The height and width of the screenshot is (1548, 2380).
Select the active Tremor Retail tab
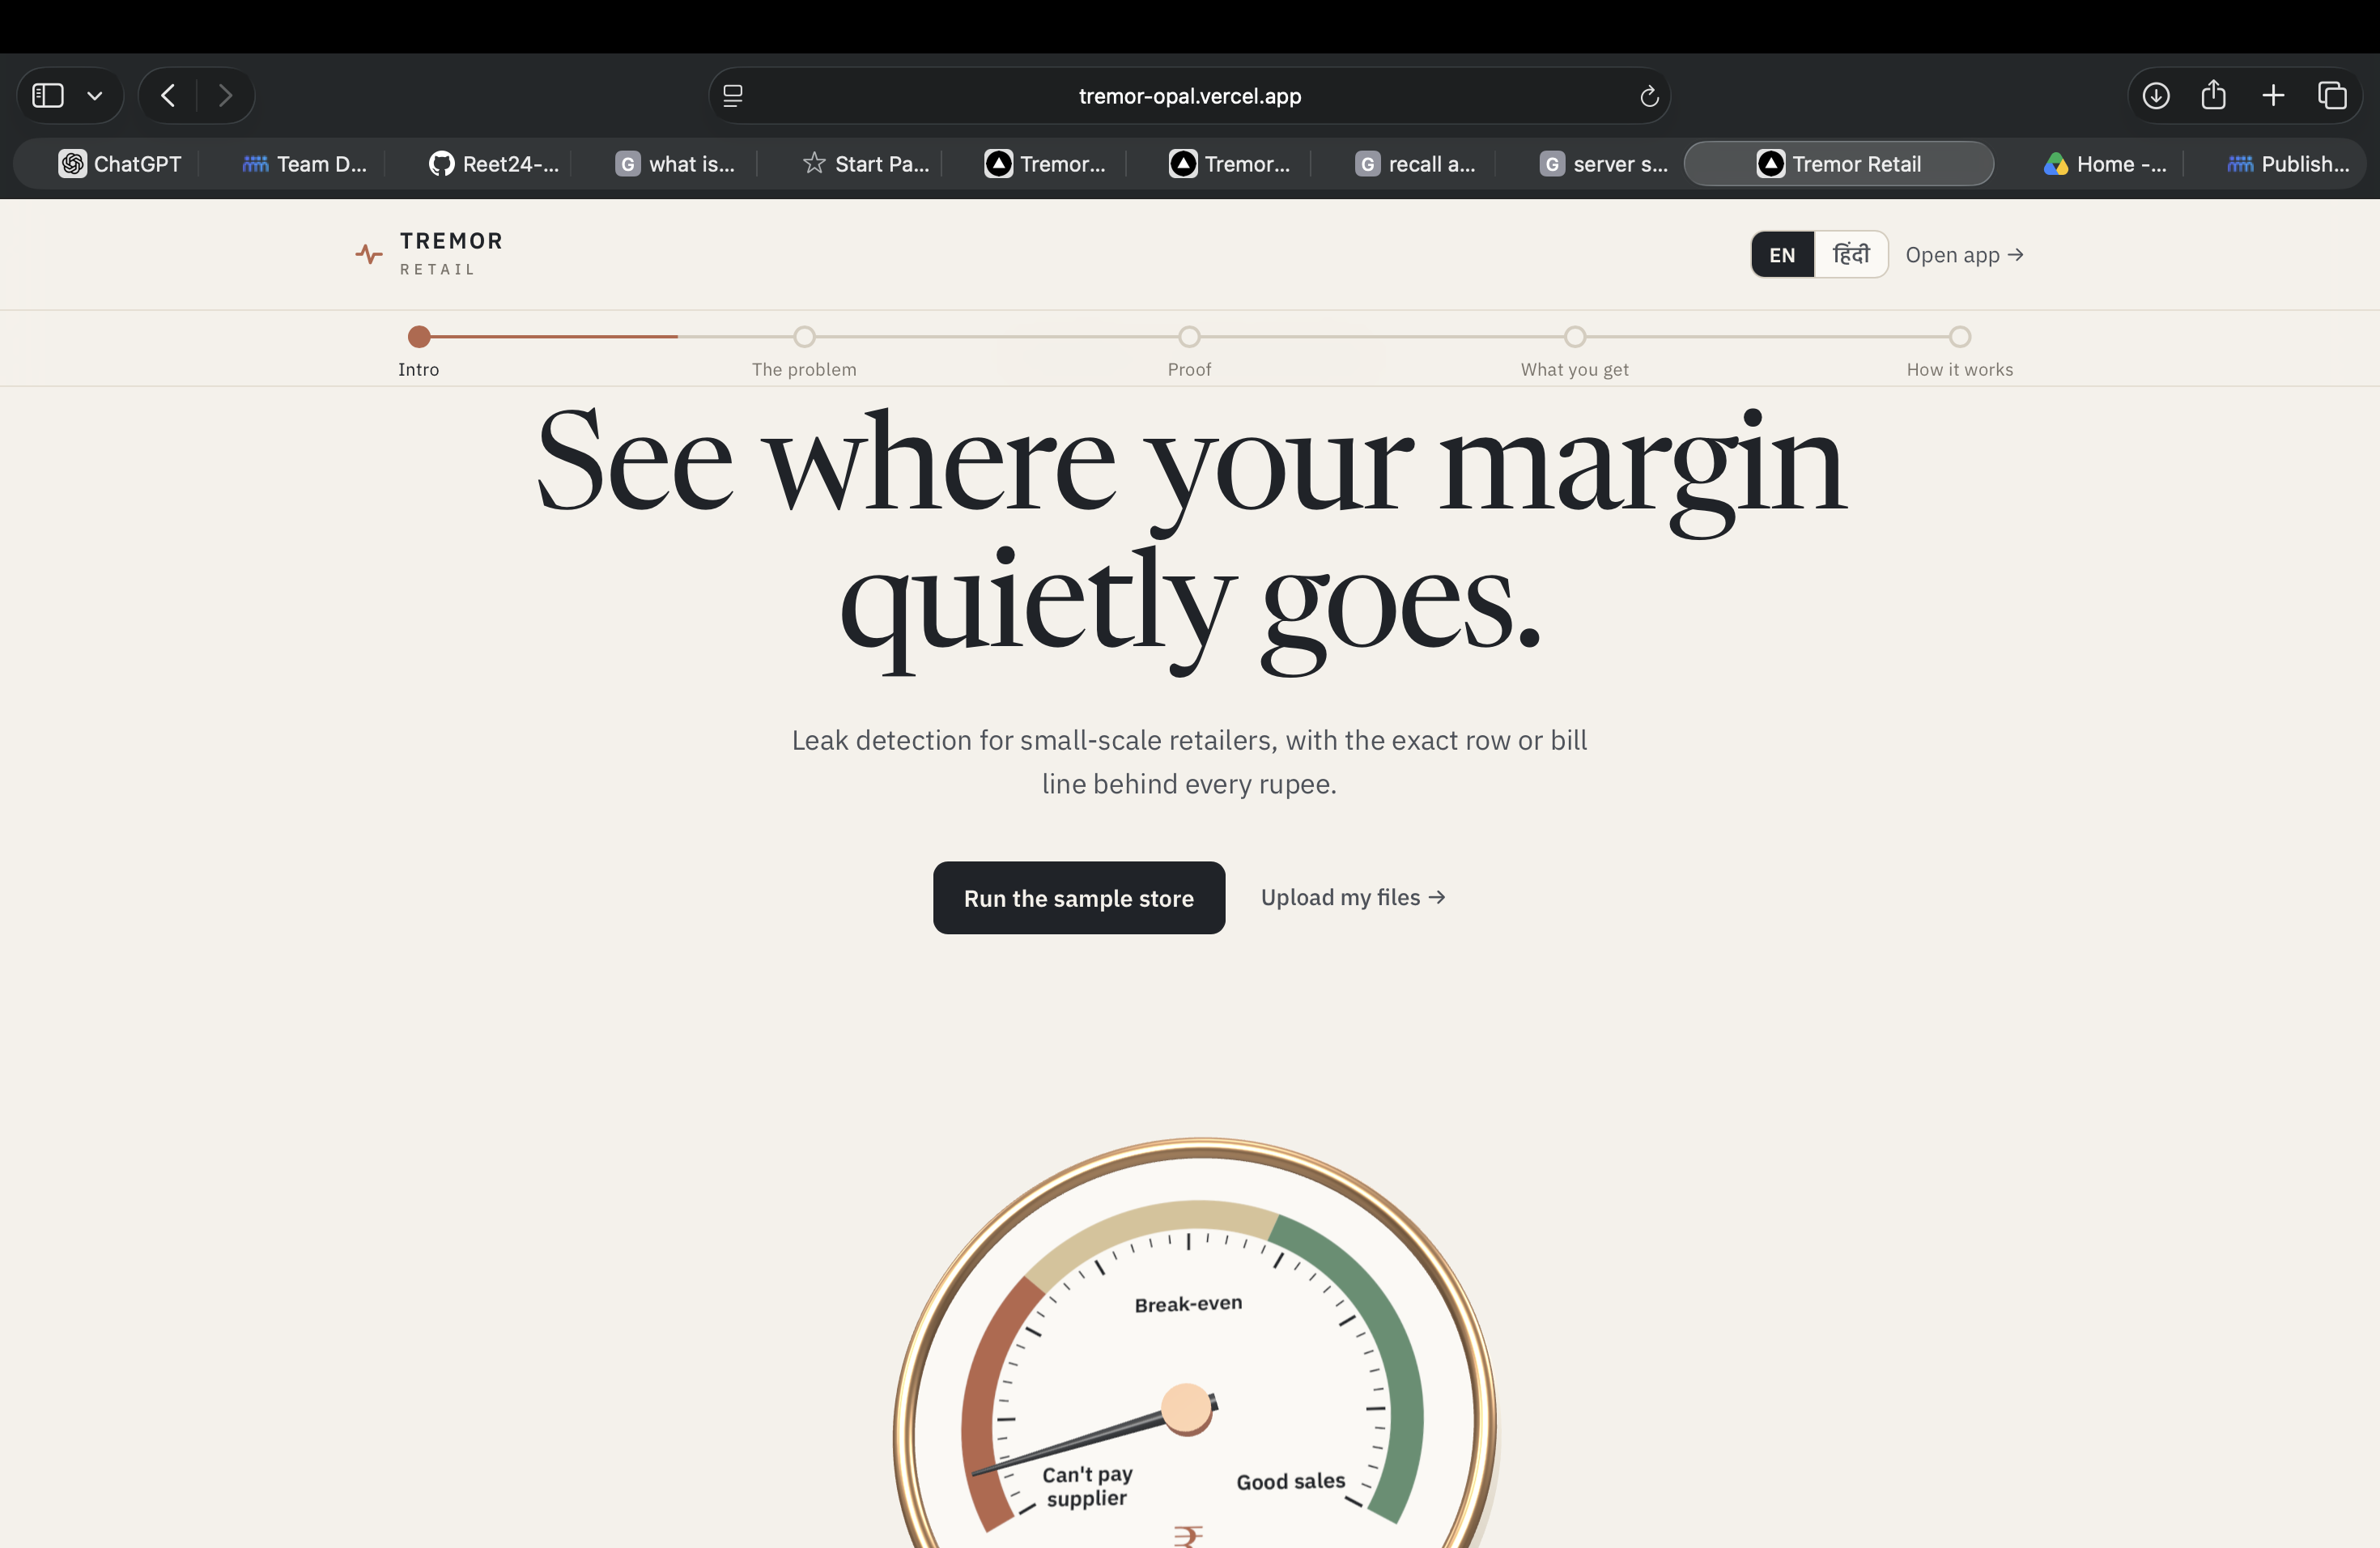coord(1839,164)
